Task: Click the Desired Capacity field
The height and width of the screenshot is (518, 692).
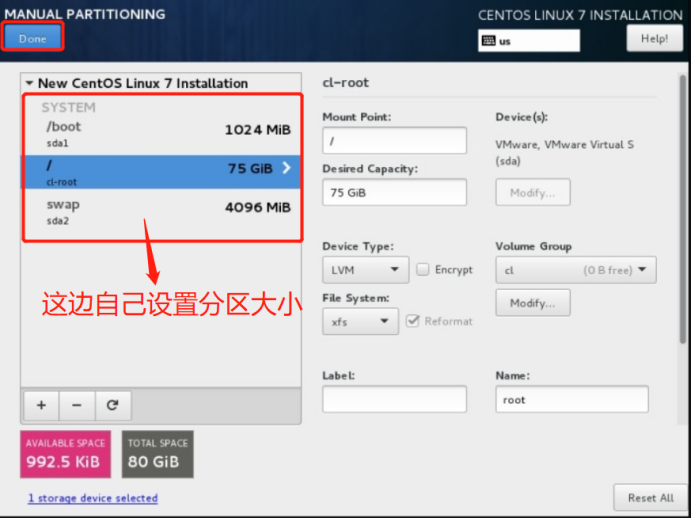Action: click(394, 192)
